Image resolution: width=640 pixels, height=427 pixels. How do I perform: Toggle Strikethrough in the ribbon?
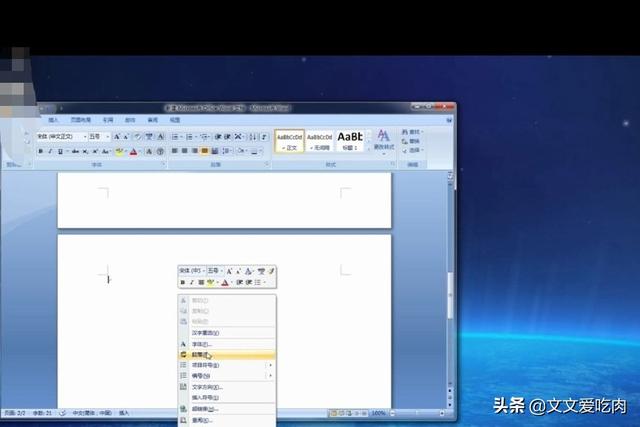coord(75,151)
